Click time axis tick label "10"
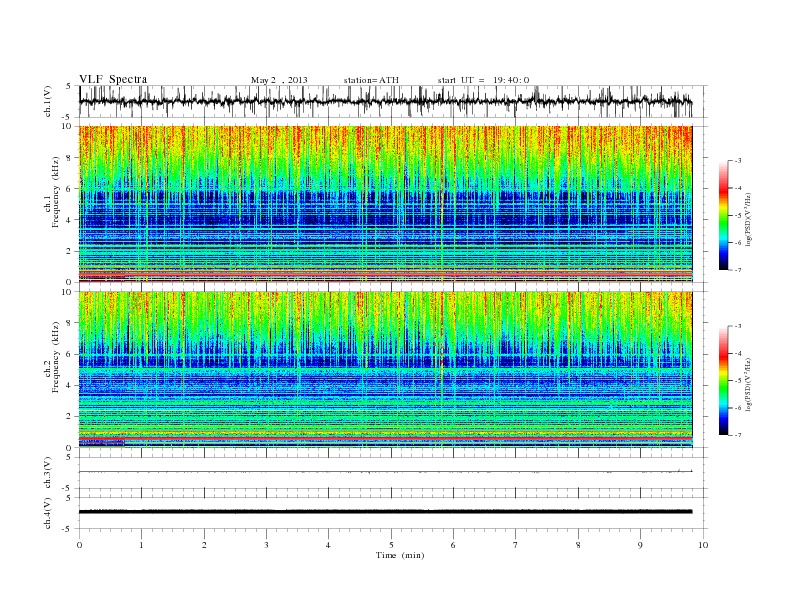 (703, 545)
